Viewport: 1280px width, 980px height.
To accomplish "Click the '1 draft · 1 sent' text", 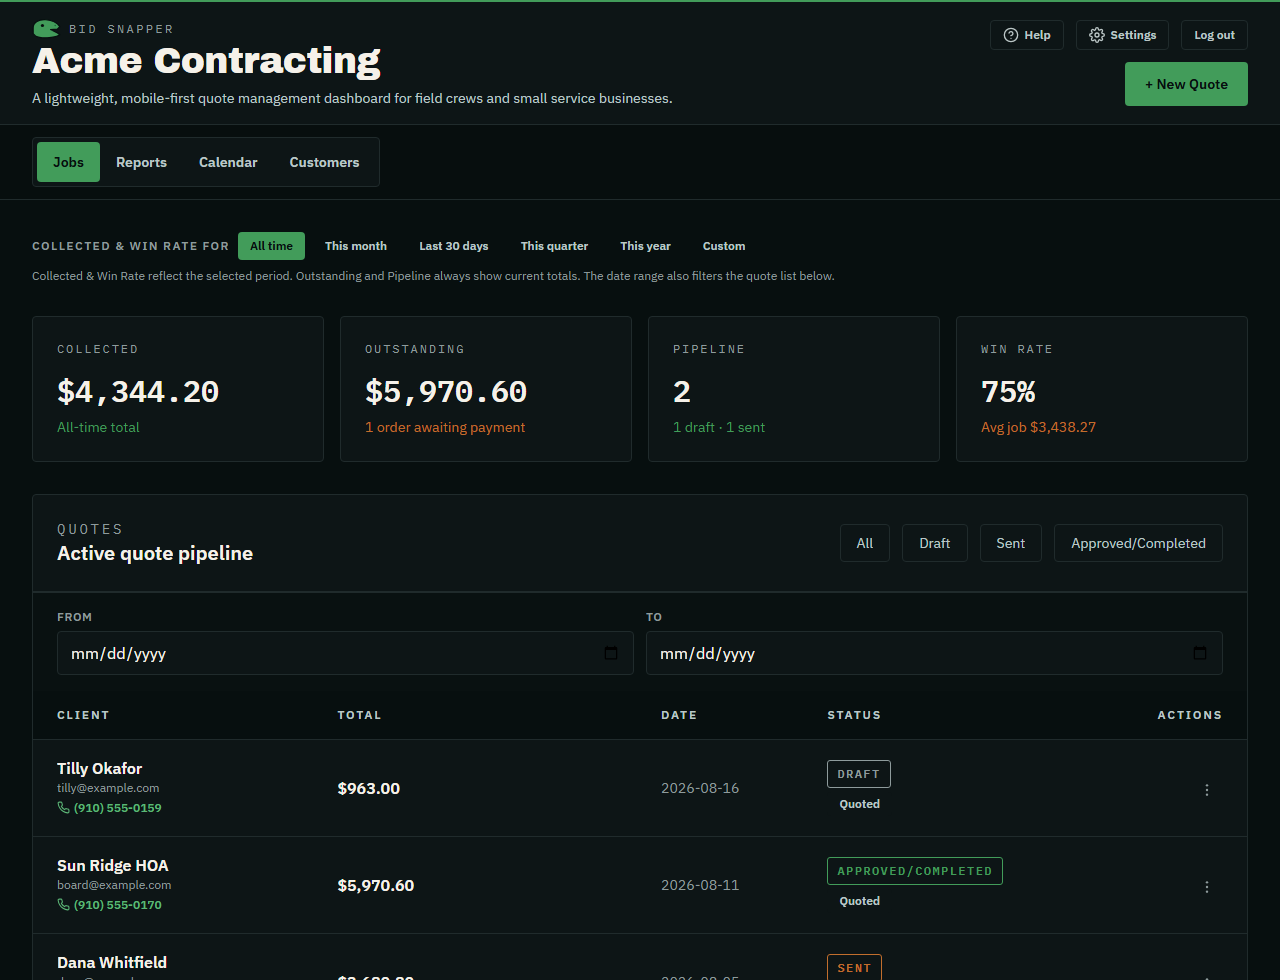I will click(x=719, y=427).
